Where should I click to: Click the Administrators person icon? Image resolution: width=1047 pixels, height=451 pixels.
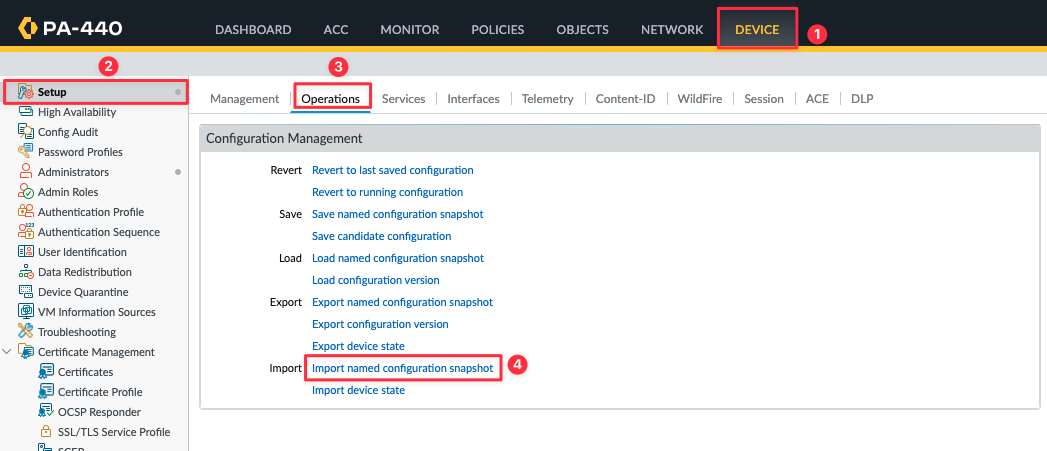coord(25,172)
